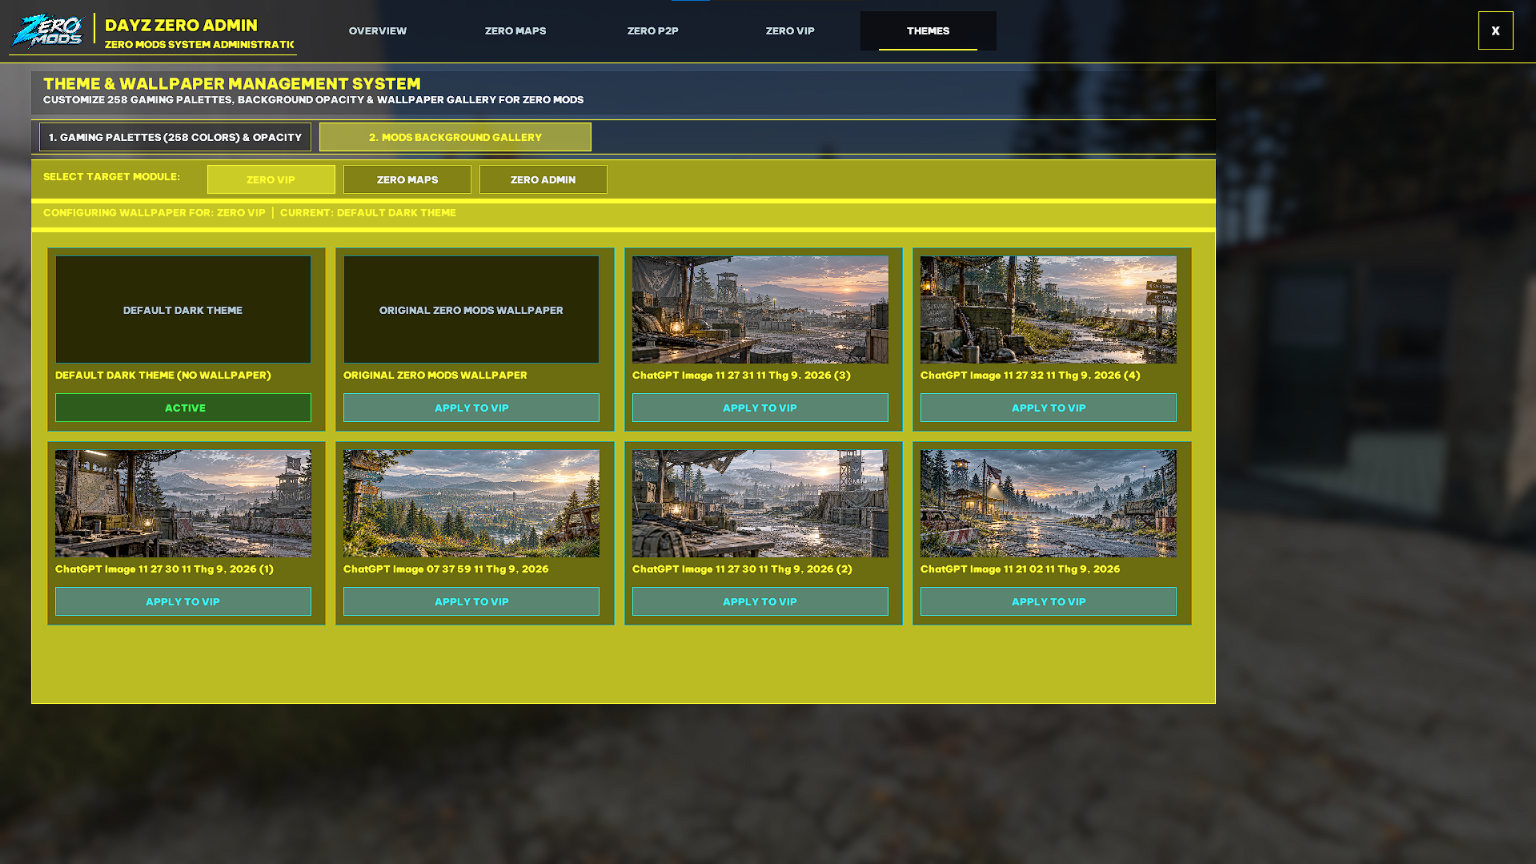Click caption 'ChatGPT Image 11 21 02 11 Thg 9, 2026'

coord(1020,569)
